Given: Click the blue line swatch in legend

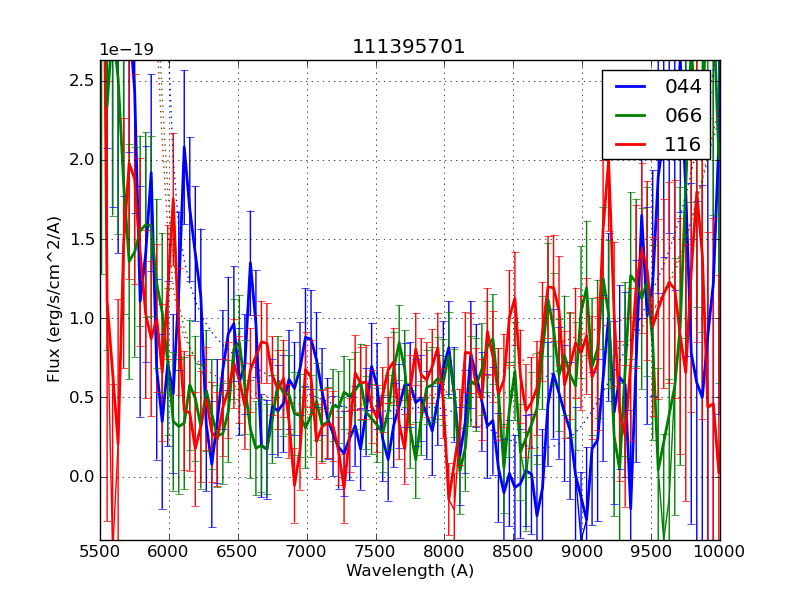Looking at the screenshot, I should click(x=630, y=87).
